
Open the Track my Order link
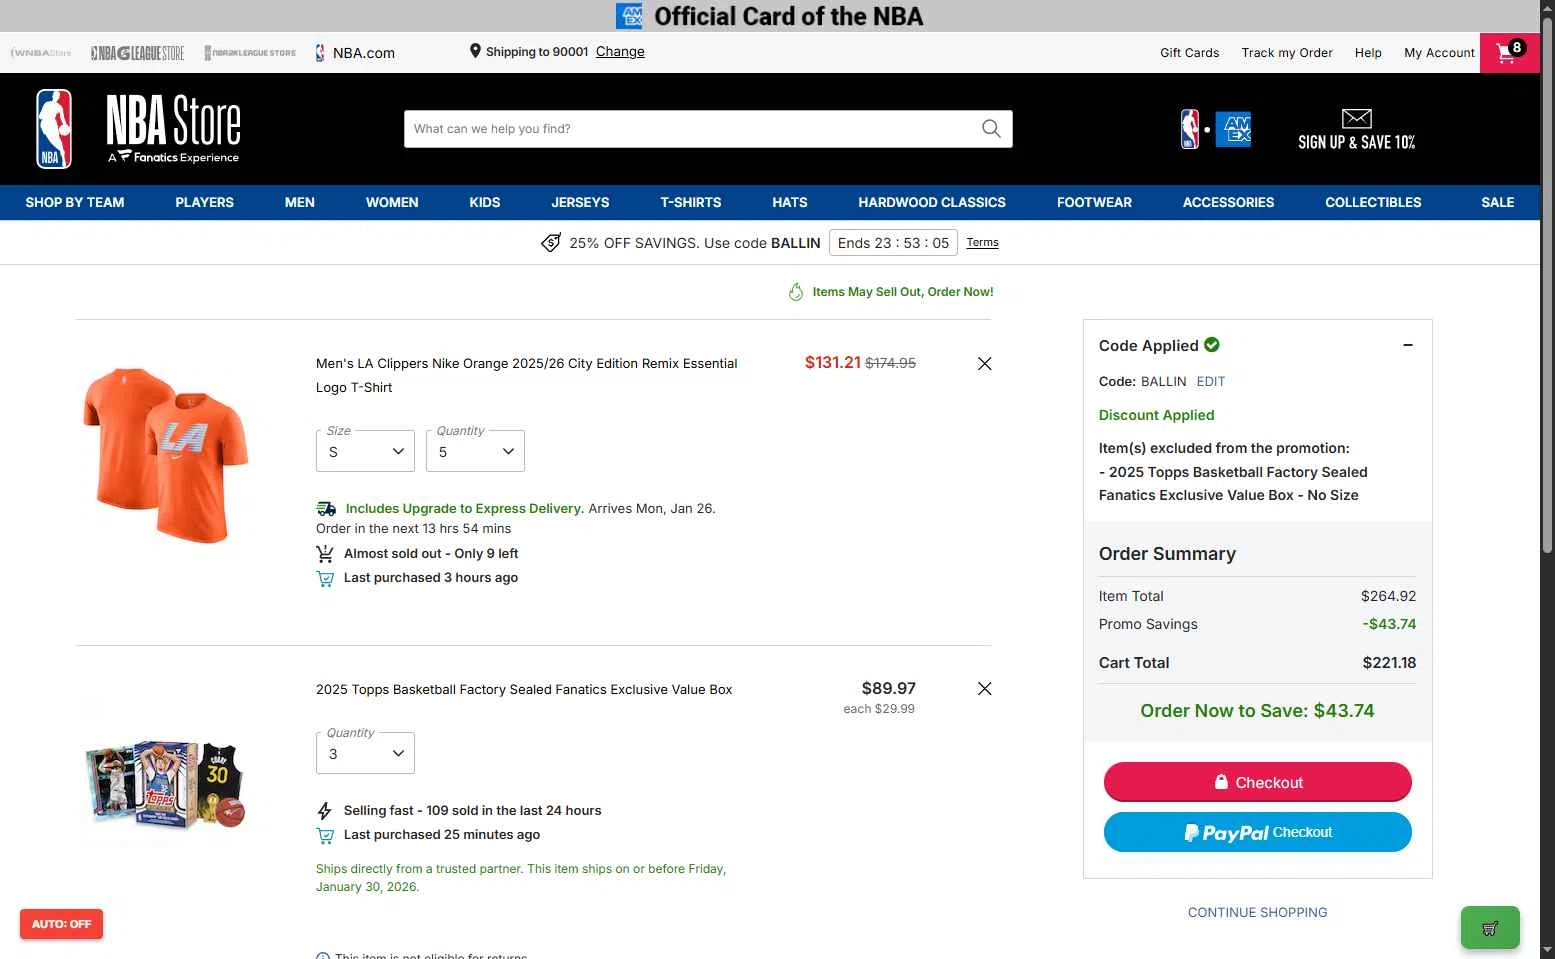point(1287,53)
